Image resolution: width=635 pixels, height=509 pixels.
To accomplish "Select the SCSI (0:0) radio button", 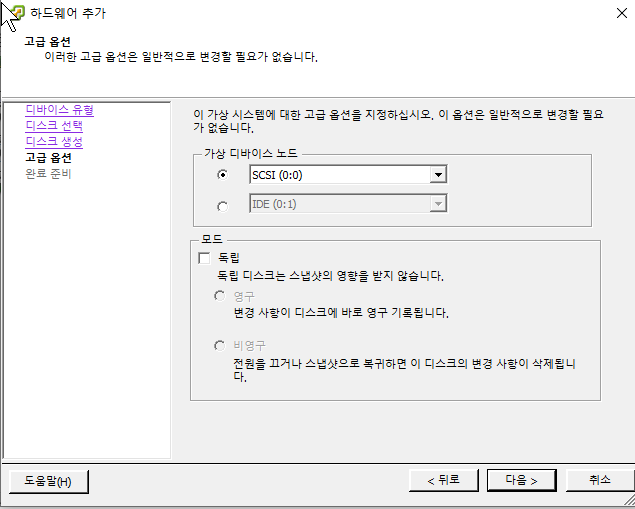I will tap(222, 175).
